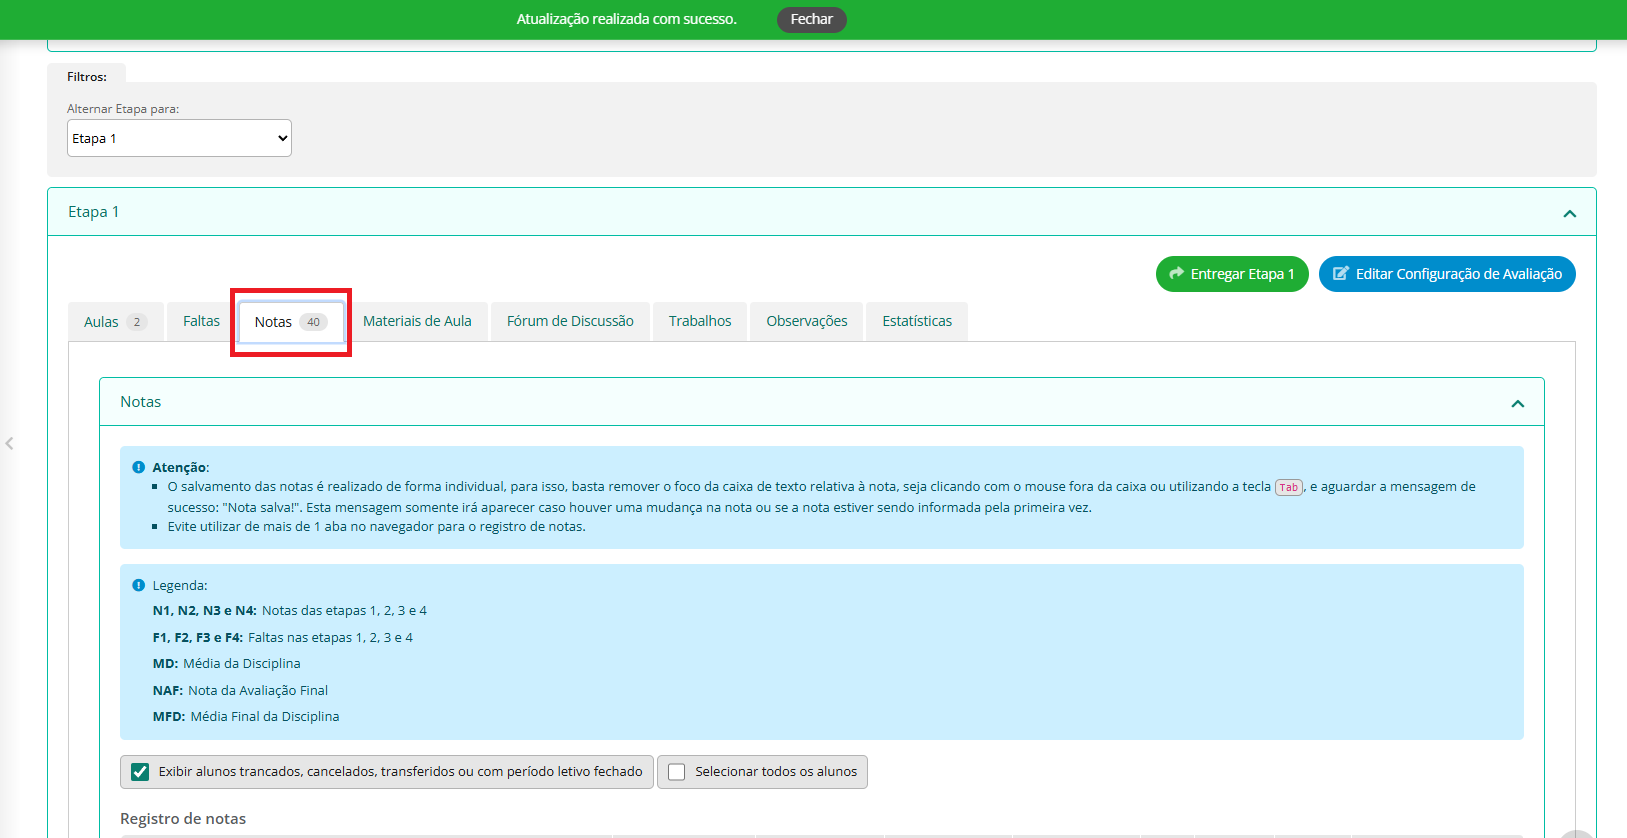Select the Observações tab
1627x838 pixels.
click(x=806, y=321)
